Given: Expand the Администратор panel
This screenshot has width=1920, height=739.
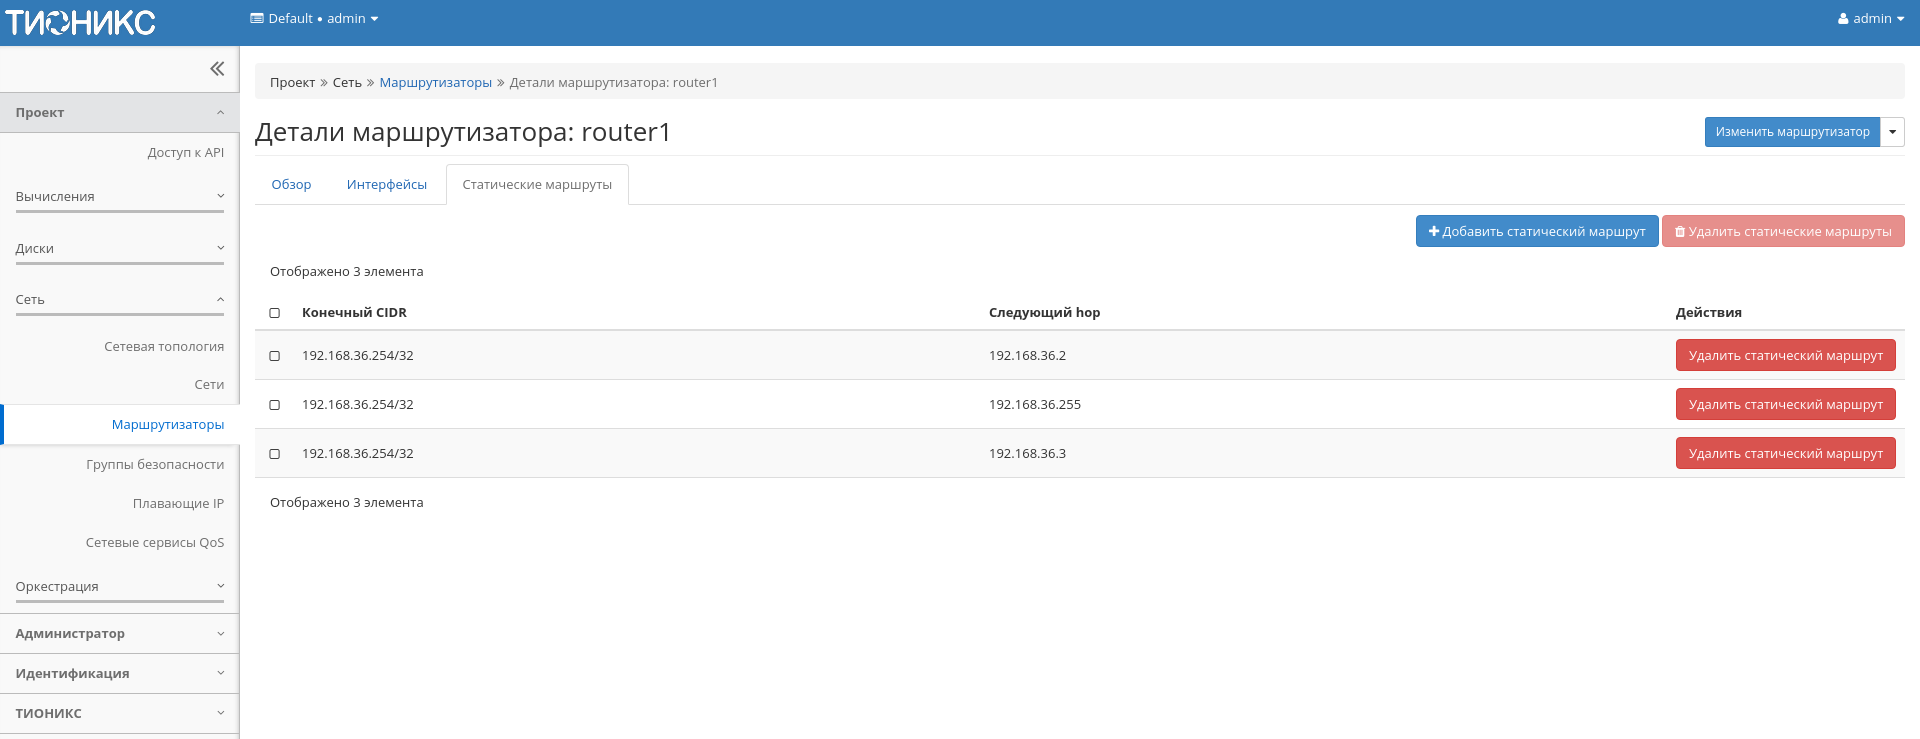Looking at the screenshot, I should click(x=119, y=634).
